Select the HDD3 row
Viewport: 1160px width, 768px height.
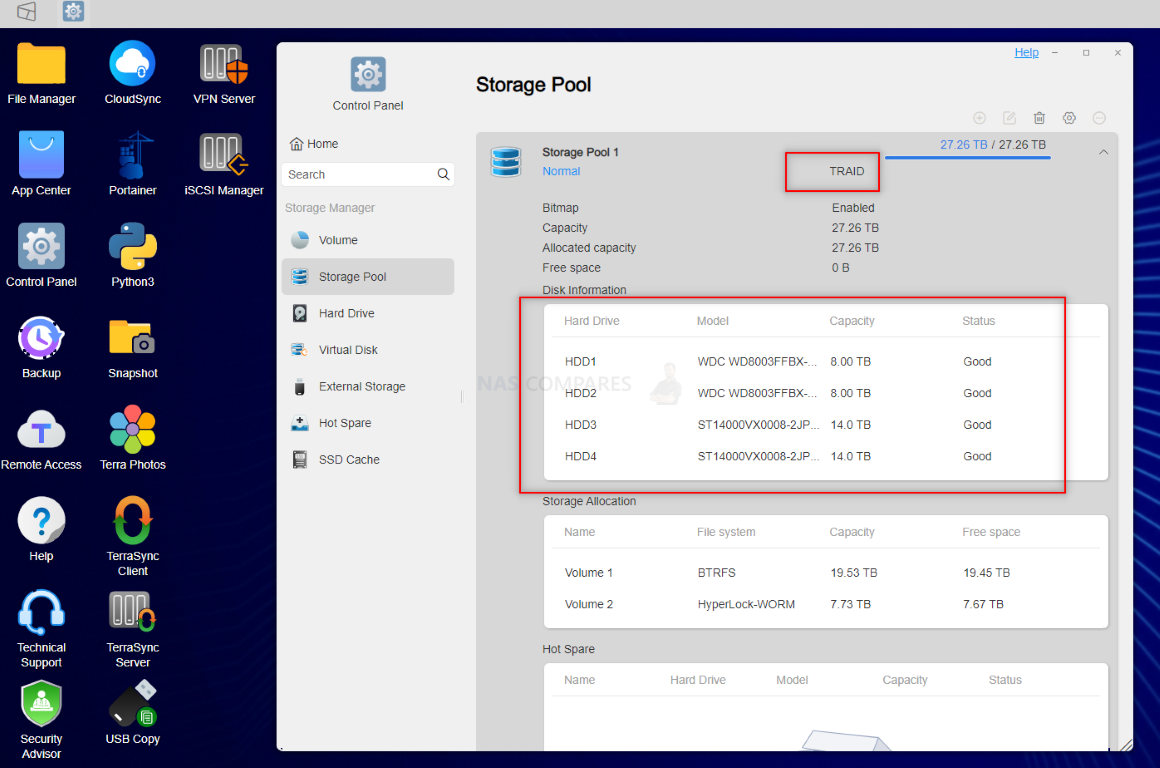826,425
